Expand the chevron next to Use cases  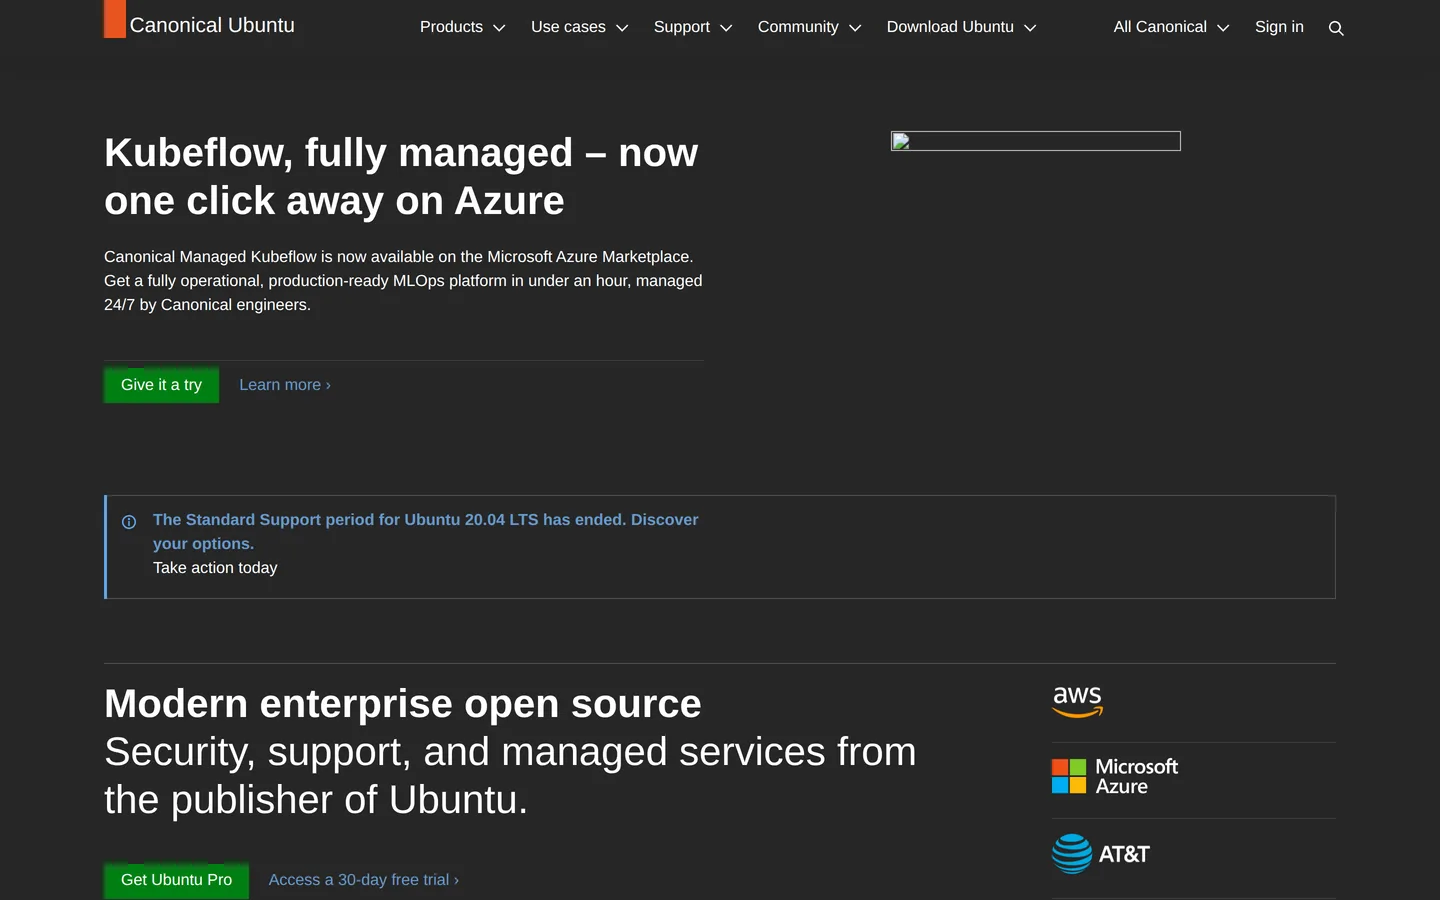622,28
